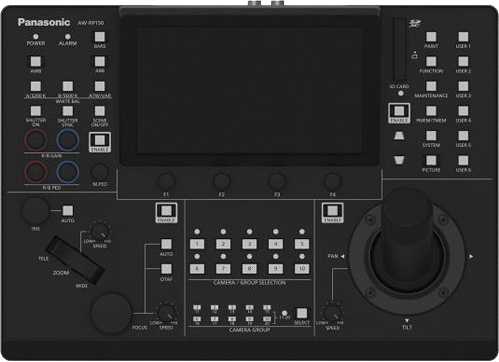Click the F2 rotary knob
499x362 pixels.
(222, 182)
